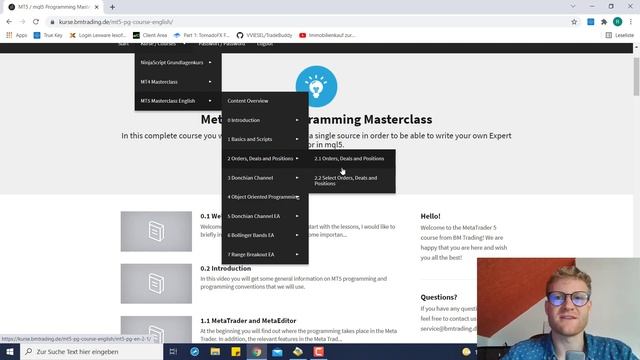Open NinjaScript Grundlagenkurs submenu item
This screenshot has width=640, height=360.
point(178,62)
